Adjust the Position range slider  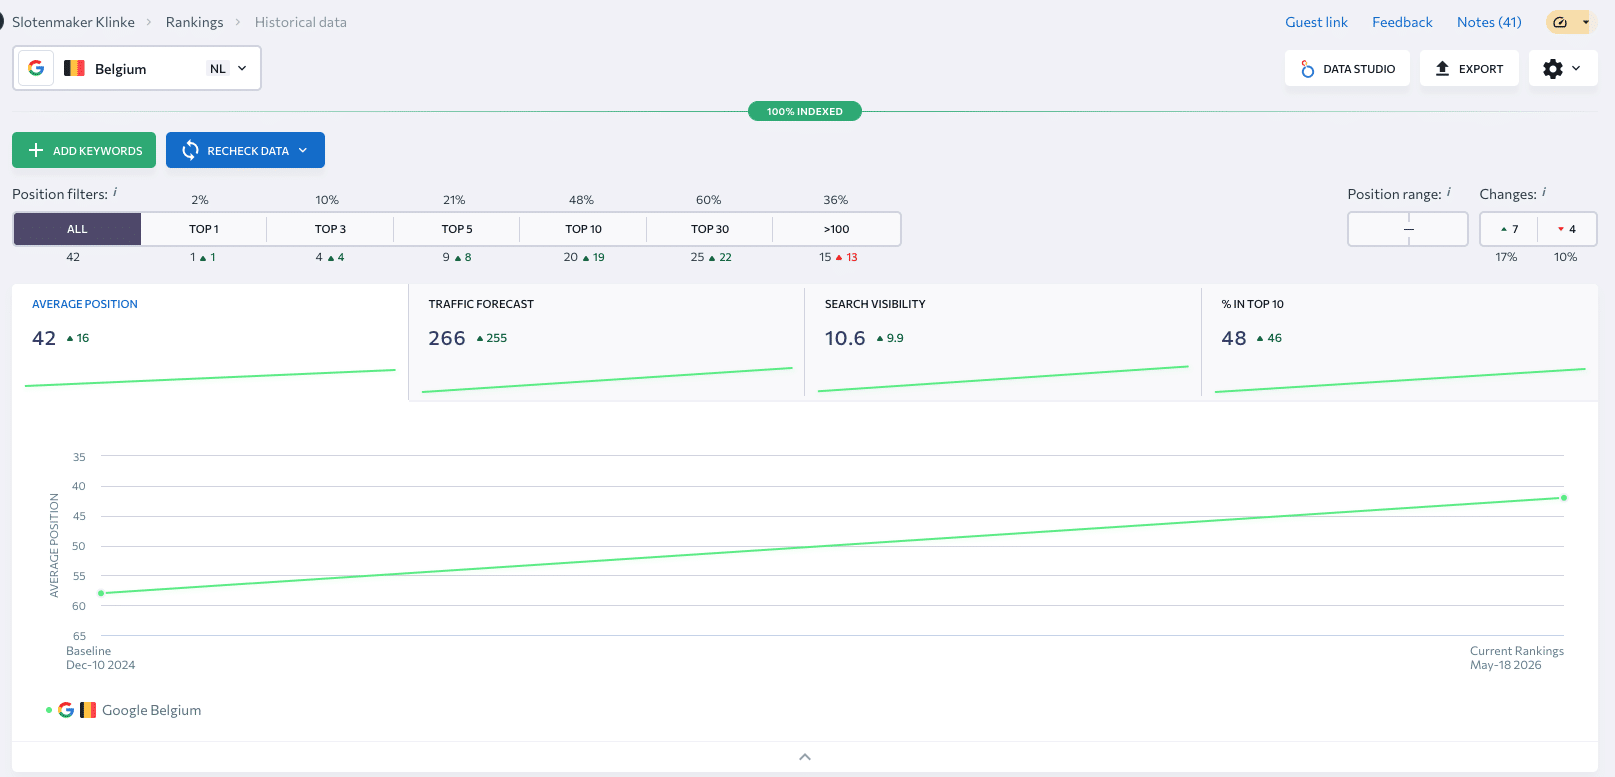pyautogui.click(x=1408, y=229)
